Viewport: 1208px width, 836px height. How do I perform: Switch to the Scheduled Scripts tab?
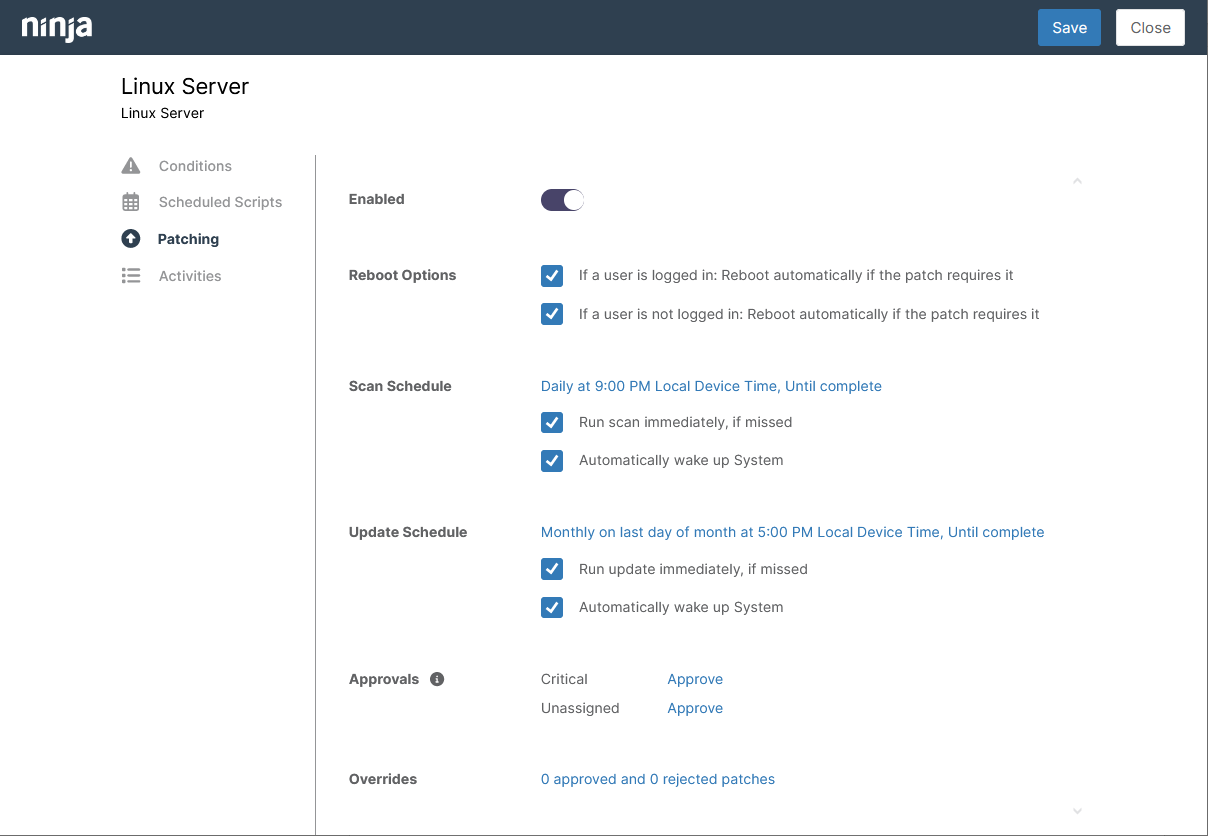(220, 202)
